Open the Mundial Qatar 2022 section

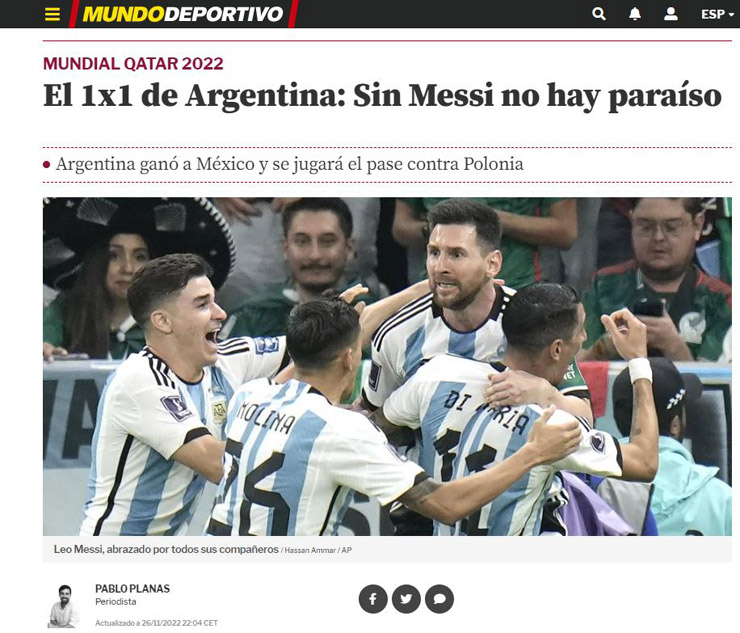(133, 63)
